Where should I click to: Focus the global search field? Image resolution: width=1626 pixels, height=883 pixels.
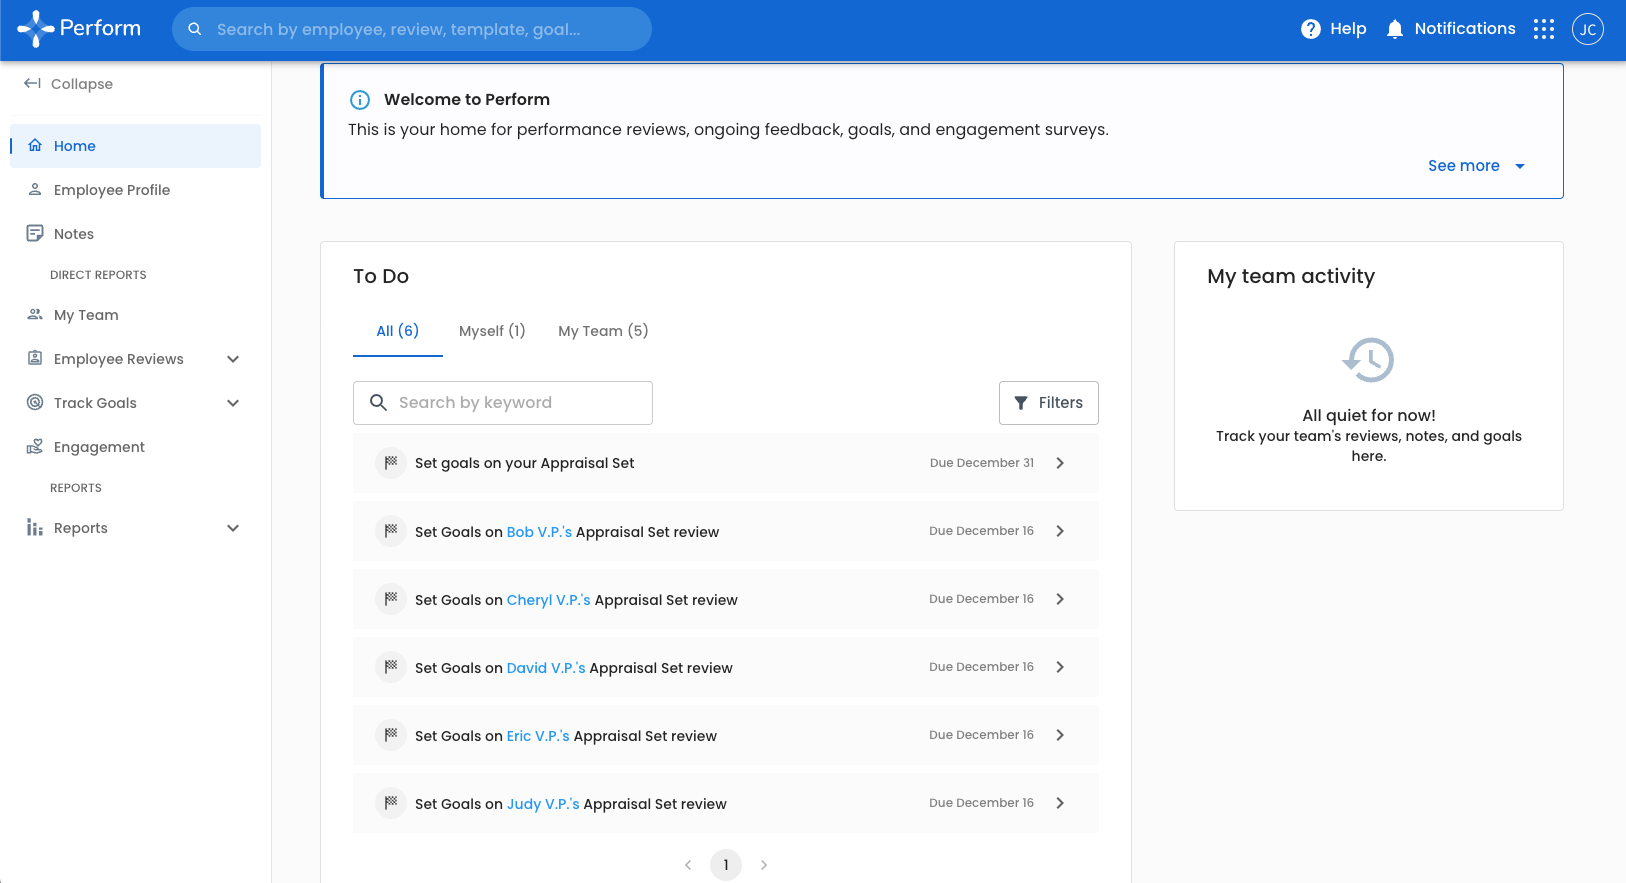(x=412, y=29)
